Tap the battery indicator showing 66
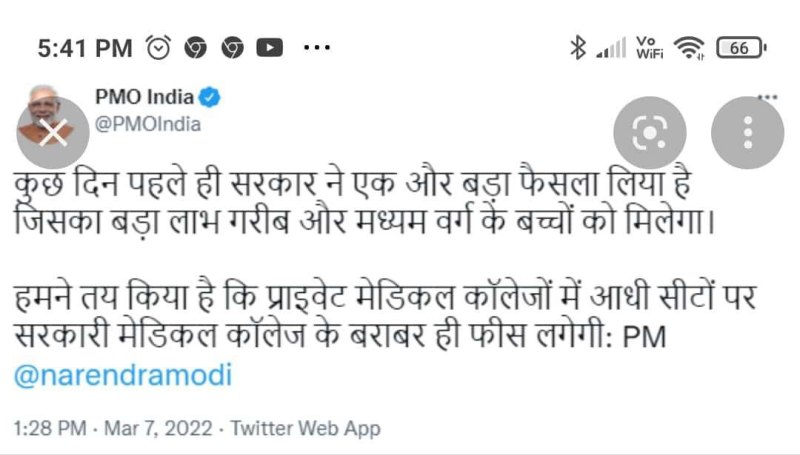The width and height of the screenshot is (800, 455). pyautogui.click(x=742, y=47)
